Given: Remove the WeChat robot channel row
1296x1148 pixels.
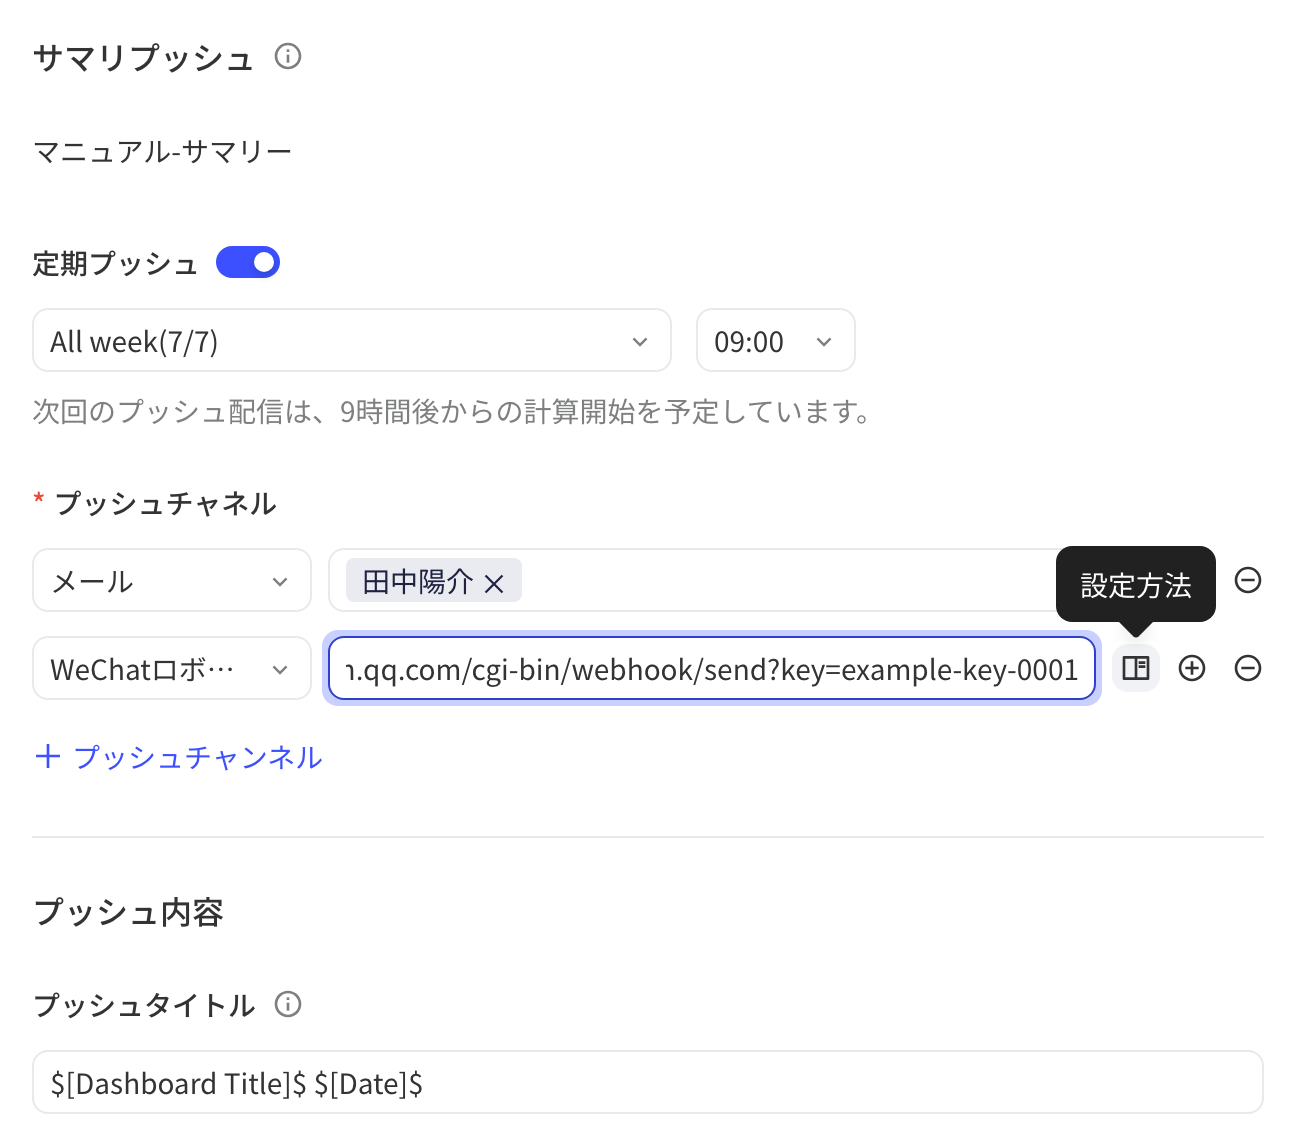Looking at the screenshot, I should tap(1248, 668).
